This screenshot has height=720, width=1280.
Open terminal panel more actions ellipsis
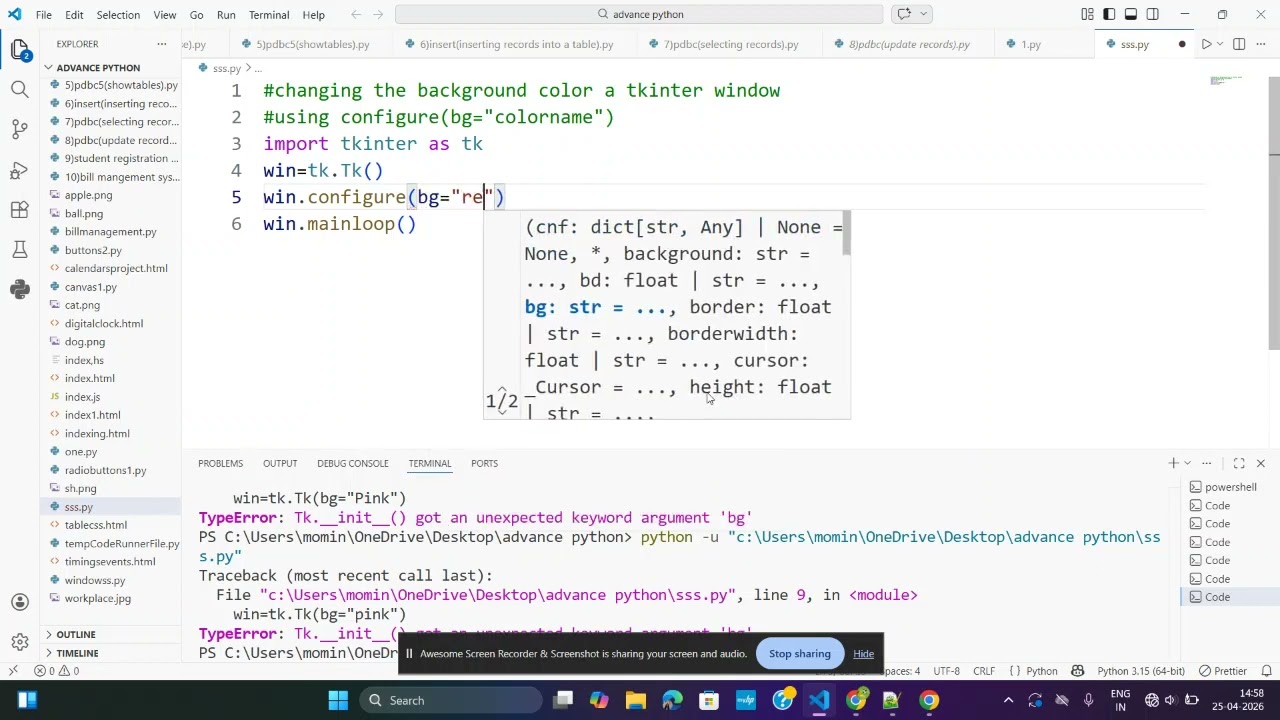tap(1207, 463)
